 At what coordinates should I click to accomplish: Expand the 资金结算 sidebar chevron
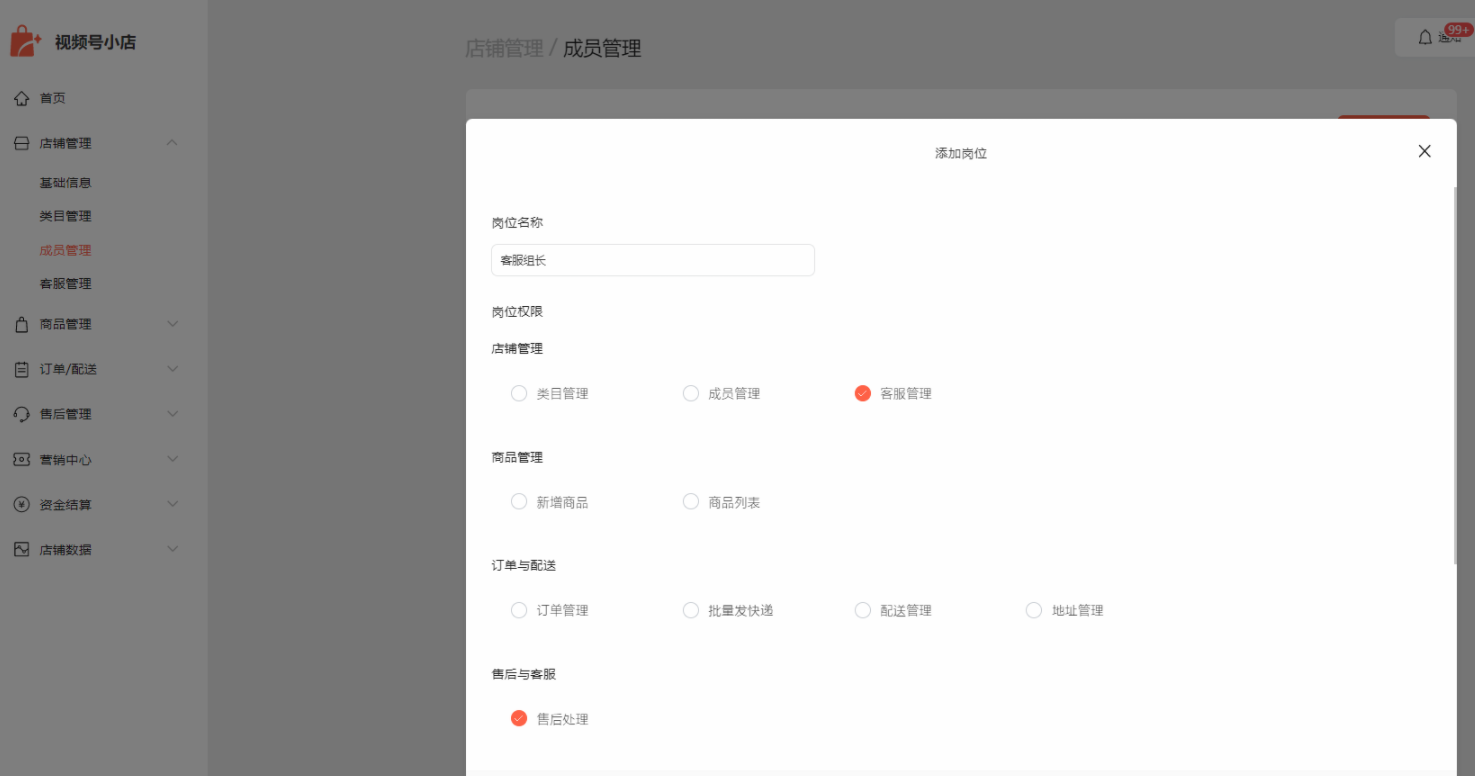[x=172, y=504]
